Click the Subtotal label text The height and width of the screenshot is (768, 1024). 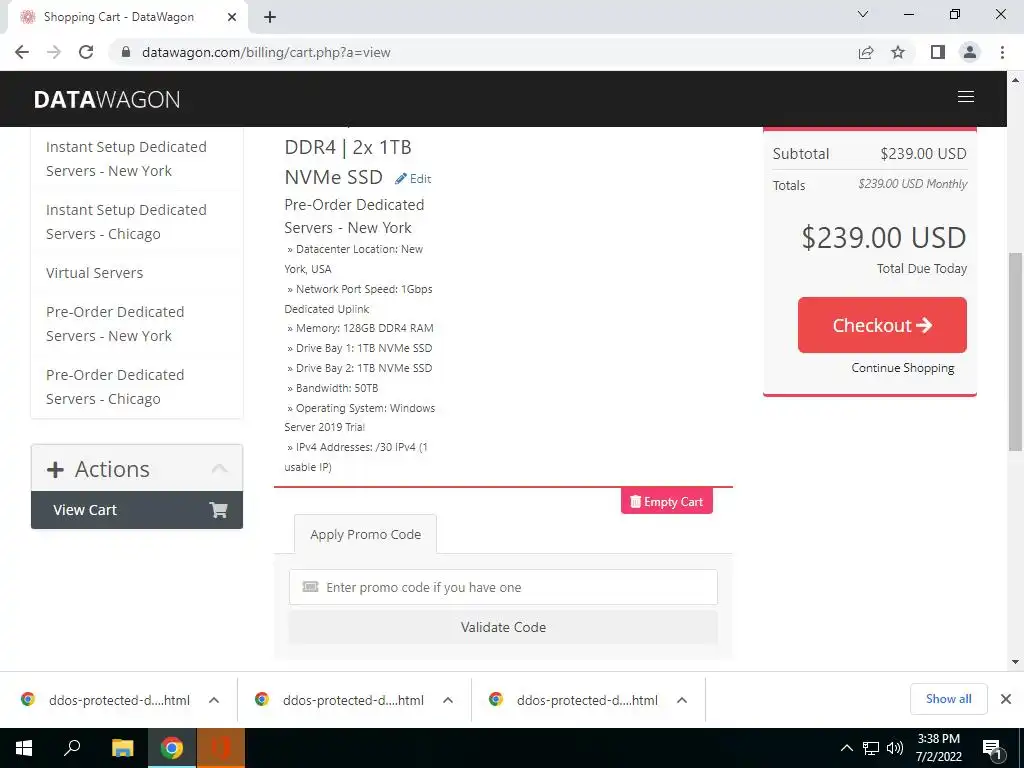tap(801, 154)
